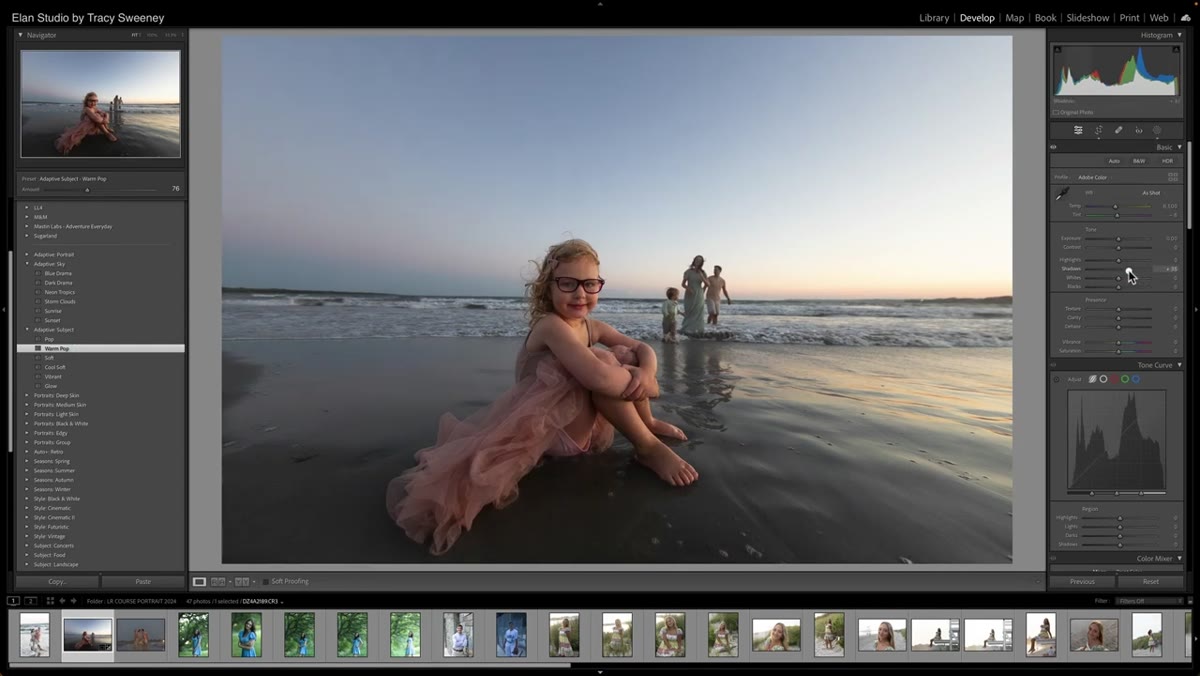This screenshot has width=1200, height=676.
Task: Toggle histogram shadow clipping indicator
Action: [1057, 50]
